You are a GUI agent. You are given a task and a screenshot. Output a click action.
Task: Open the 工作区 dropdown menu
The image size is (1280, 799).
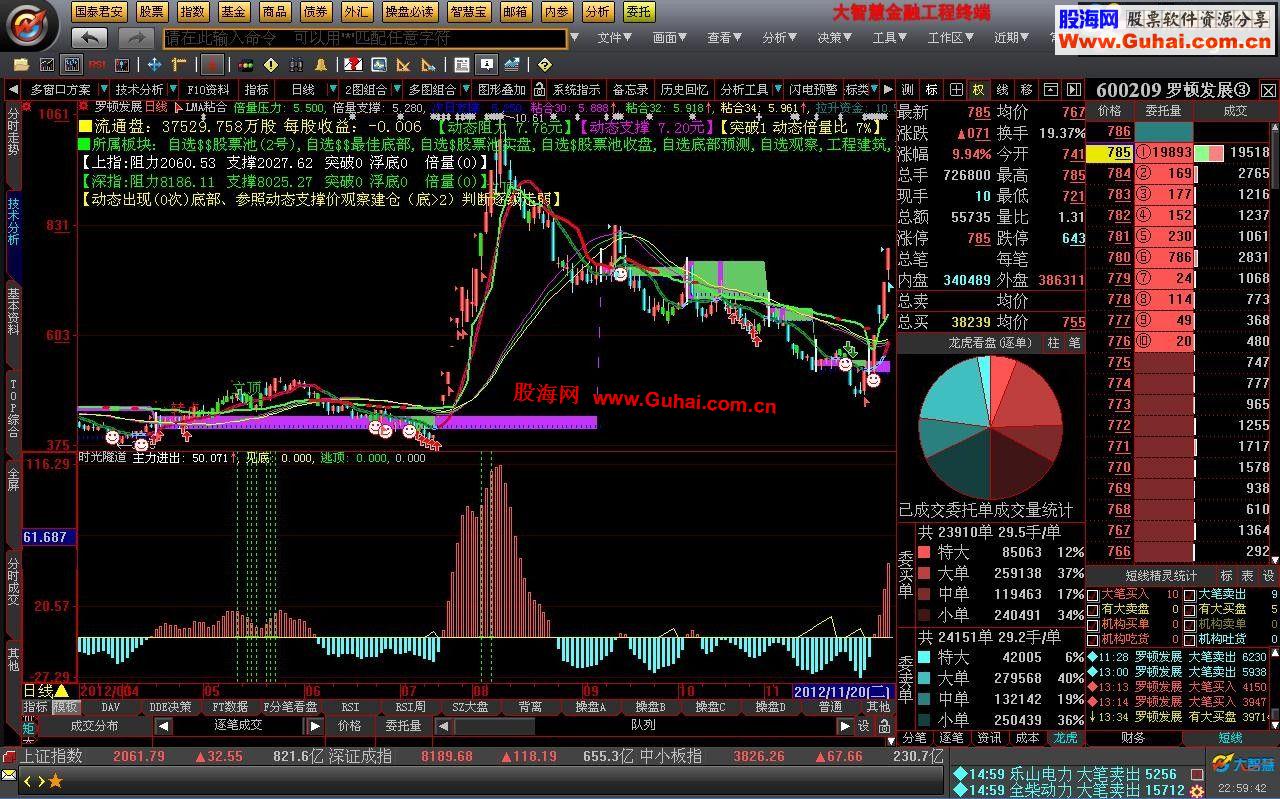[950, 38]
